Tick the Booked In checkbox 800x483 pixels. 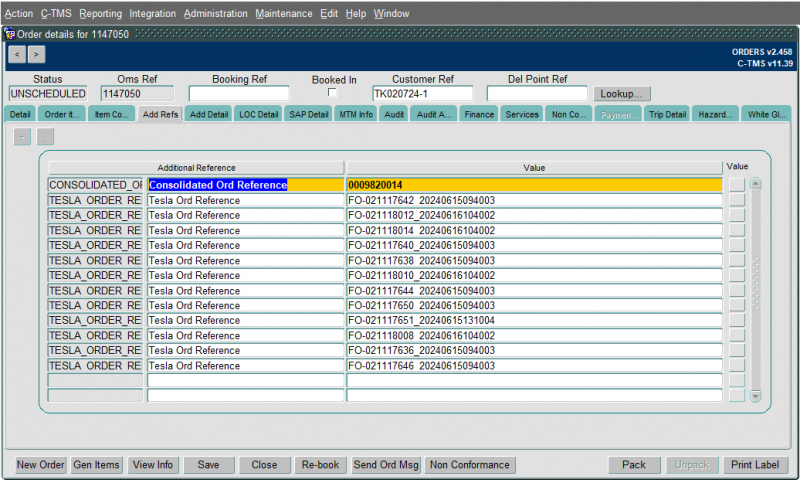(x=332, y=92)
